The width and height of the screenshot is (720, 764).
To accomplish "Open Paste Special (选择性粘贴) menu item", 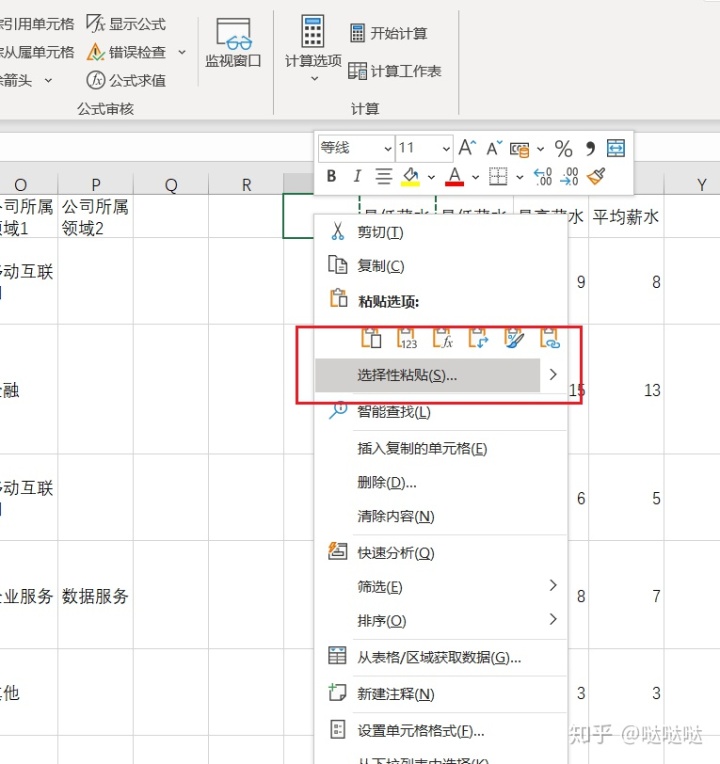I will (428, 375).
